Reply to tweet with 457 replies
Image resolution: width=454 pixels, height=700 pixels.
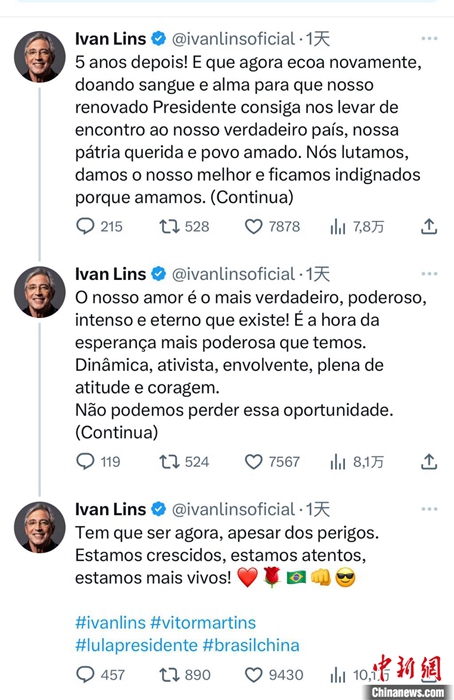85,675
